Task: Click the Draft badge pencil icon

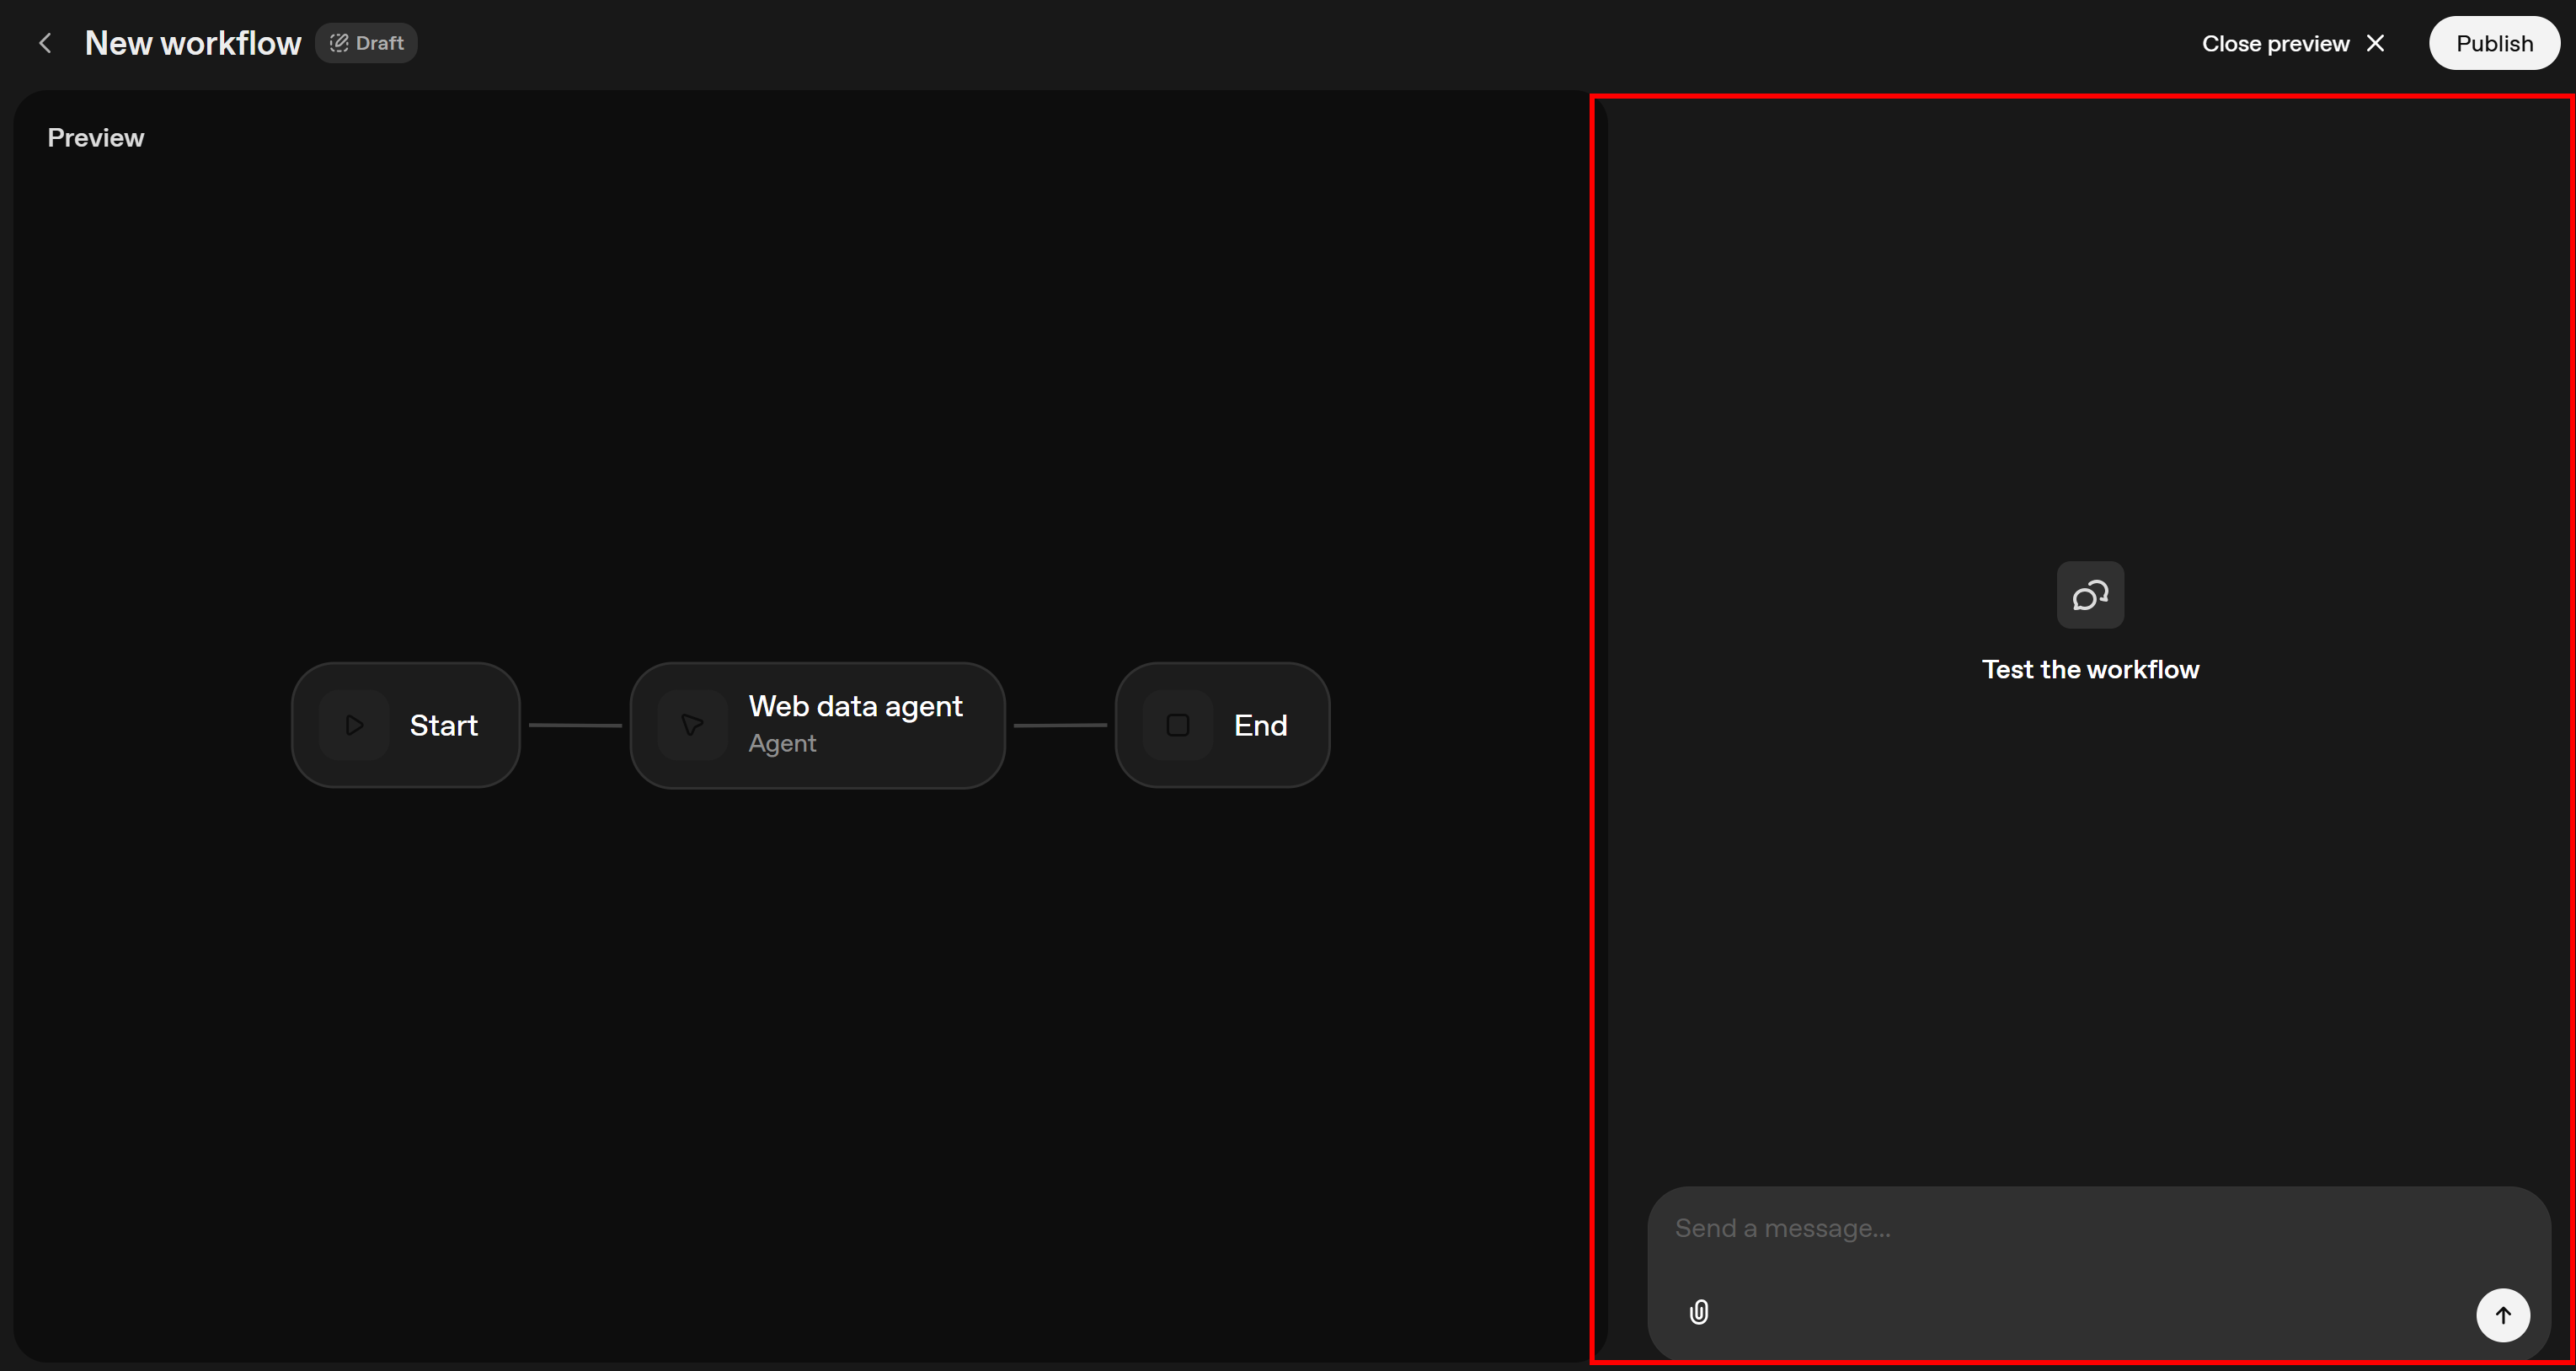Action: [x=339, y=42]
